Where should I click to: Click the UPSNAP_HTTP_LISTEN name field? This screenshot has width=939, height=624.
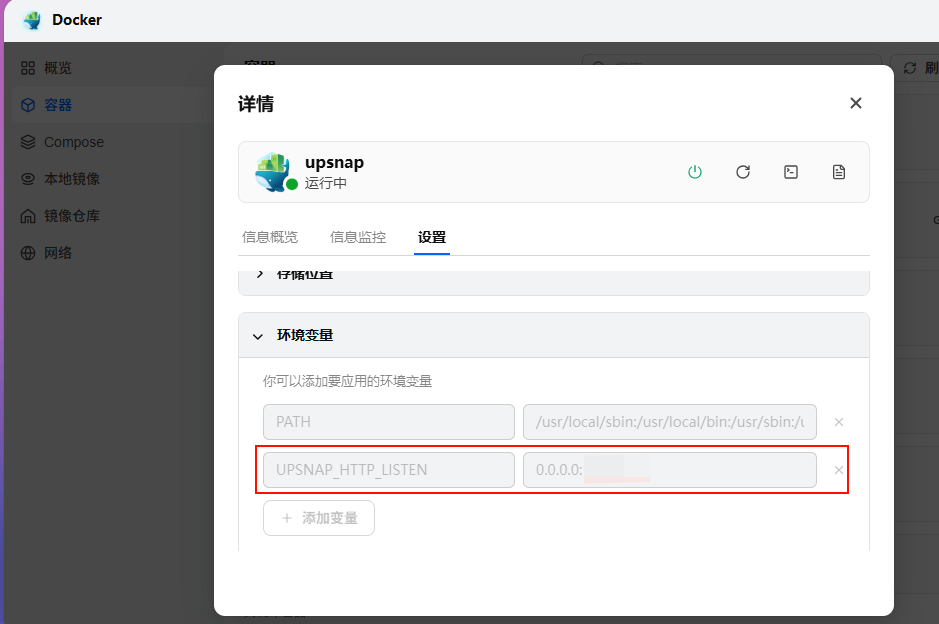[x=389, y=470]
